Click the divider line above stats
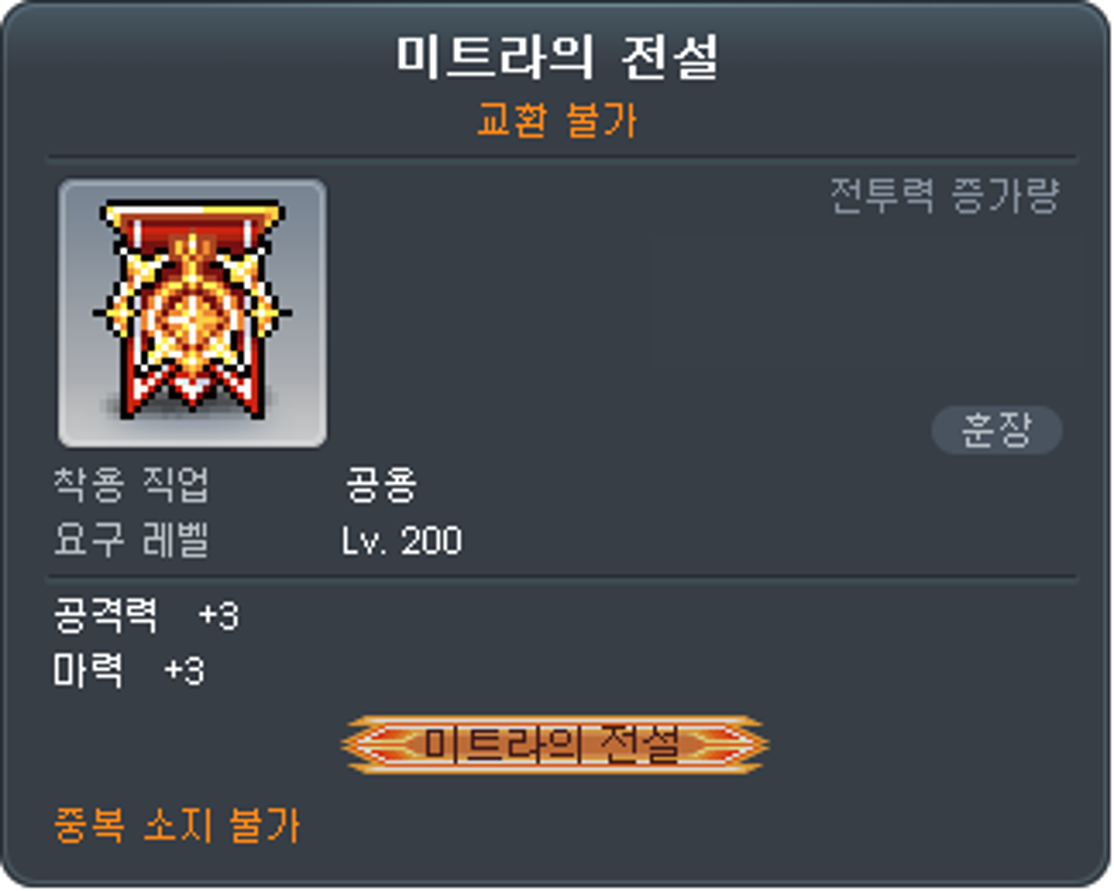The width and height of the screenshot is (1114, 891). (562, 578)
